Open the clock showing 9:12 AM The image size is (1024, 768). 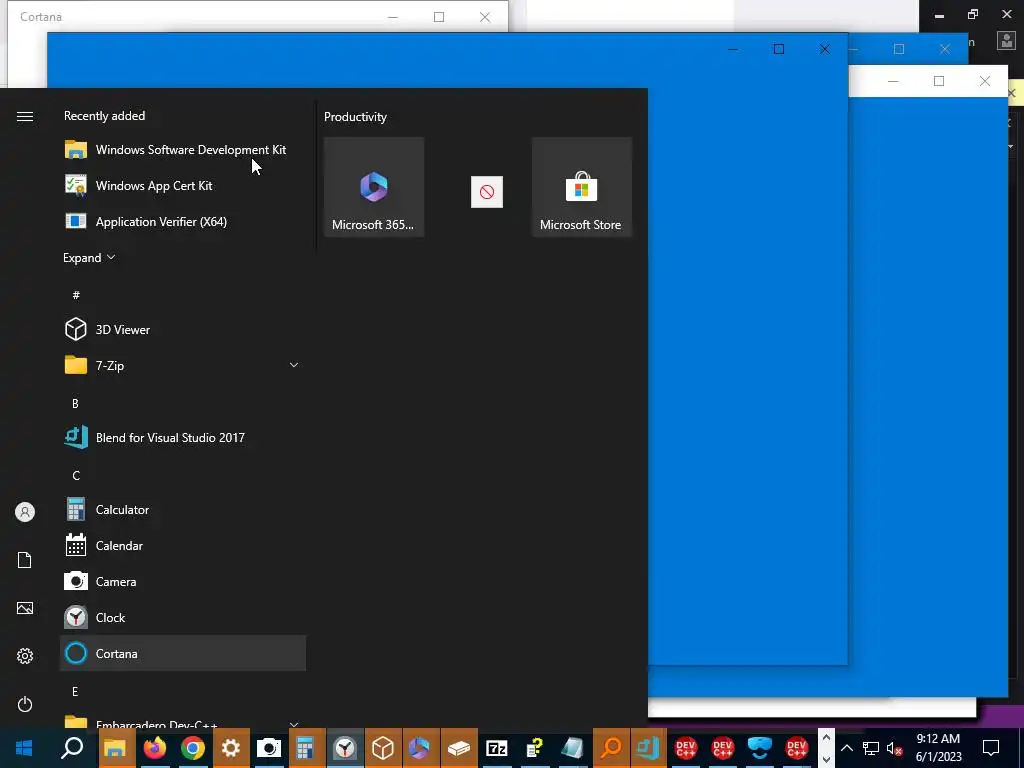pos(938,748)
